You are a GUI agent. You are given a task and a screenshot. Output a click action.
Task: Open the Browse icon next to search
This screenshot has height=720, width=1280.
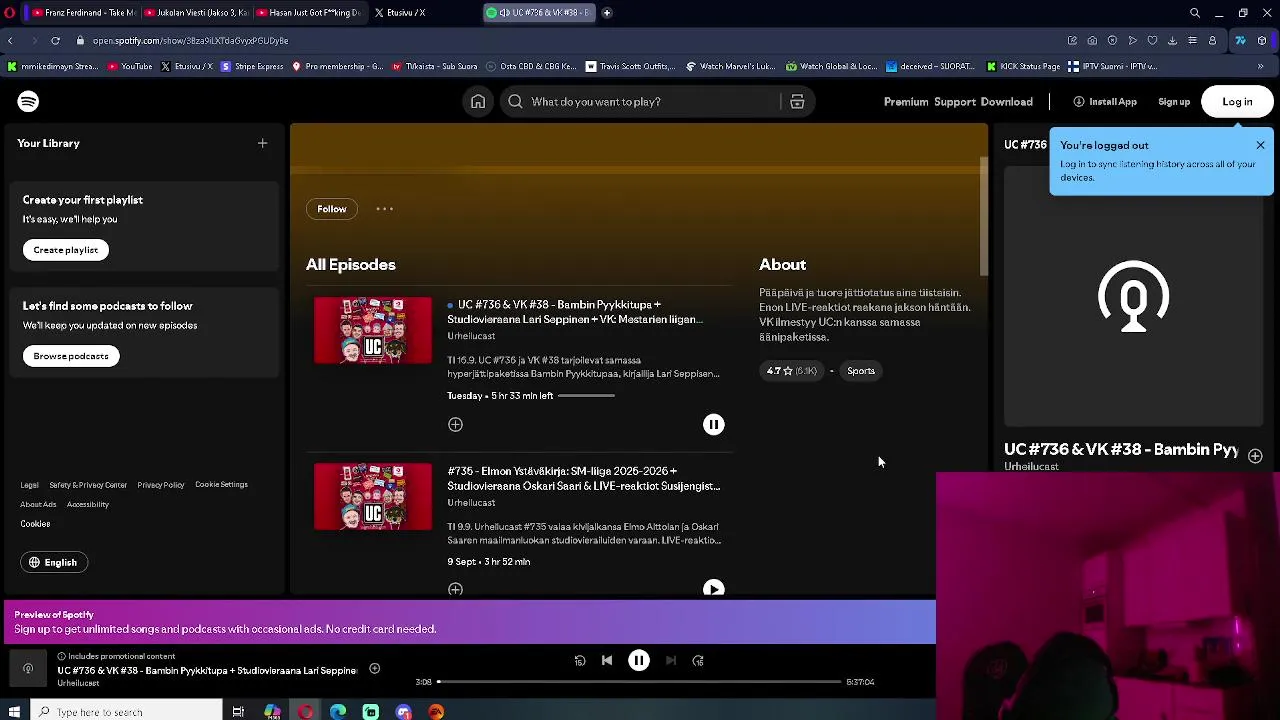797,101
